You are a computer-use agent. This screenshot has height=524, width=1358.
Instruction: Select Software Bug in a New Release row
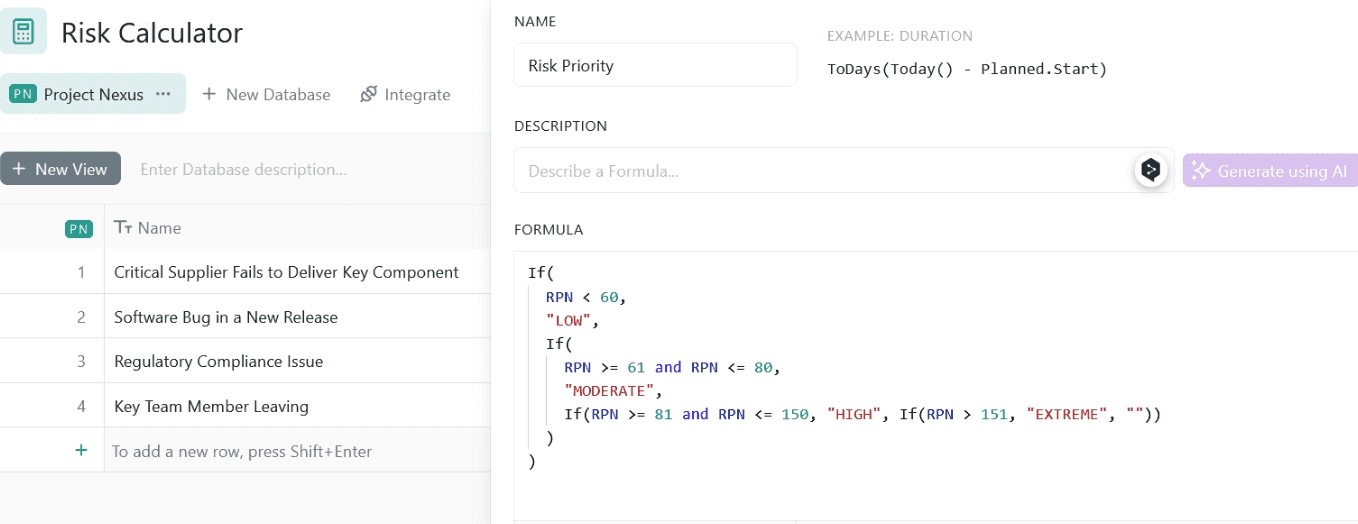[x=226, y=317]
